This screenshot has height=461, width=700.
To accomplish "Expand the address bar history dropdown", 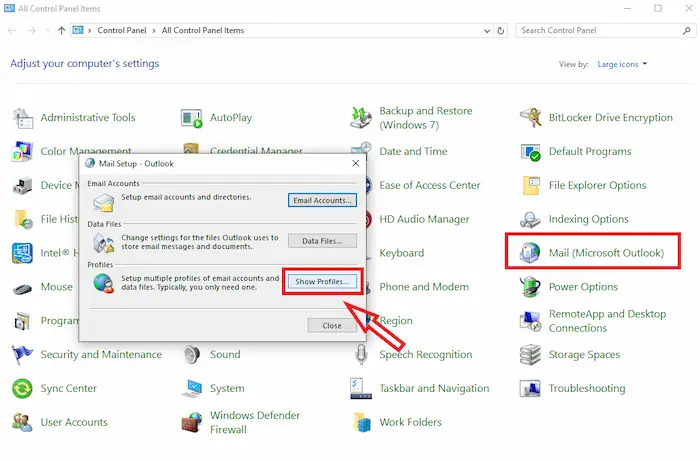I will click(x=487, y=31).
